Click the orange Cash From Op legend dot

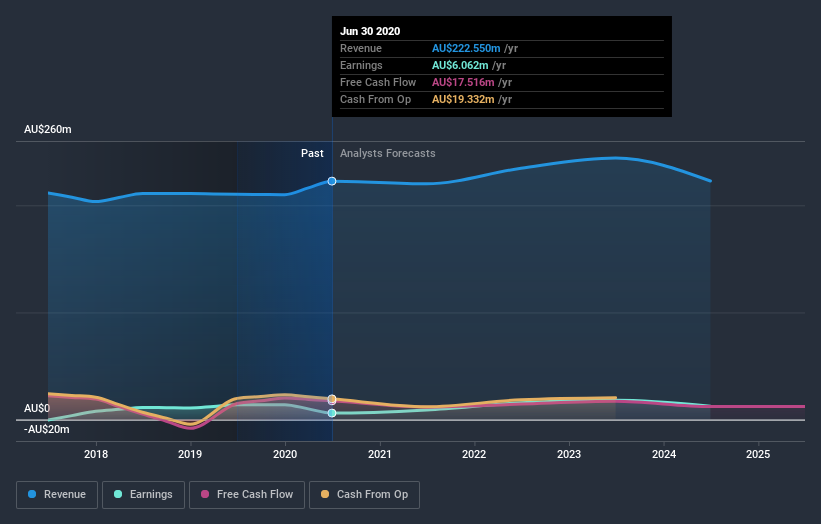point(325,494)
